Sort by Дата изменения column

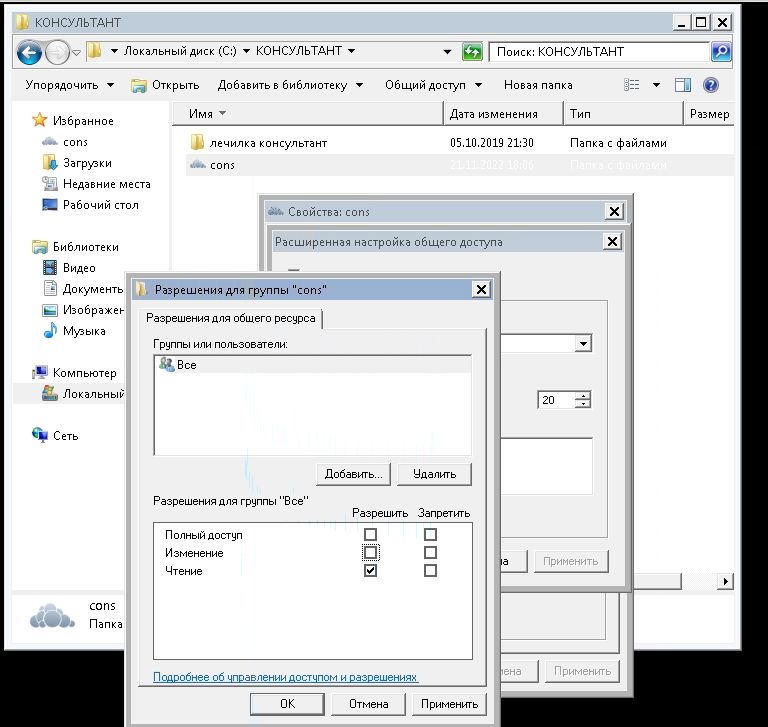(503, 114)
